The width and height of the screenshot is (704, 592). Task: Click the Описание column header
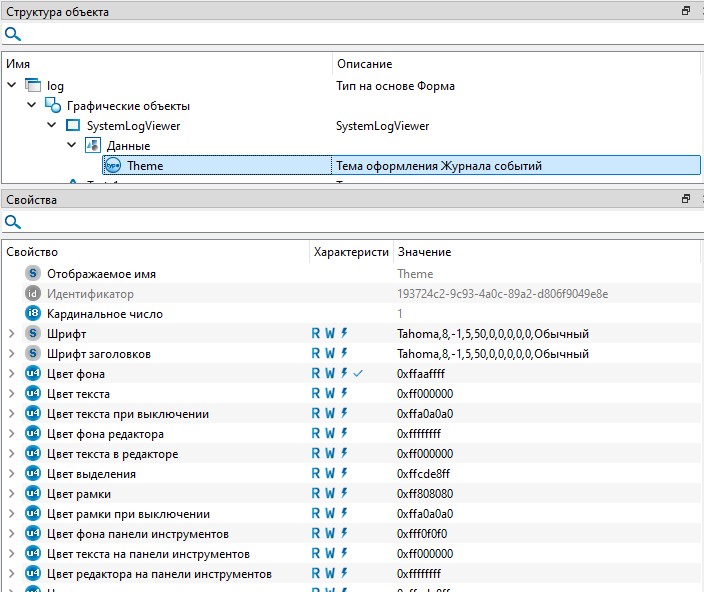click(364, 64)
